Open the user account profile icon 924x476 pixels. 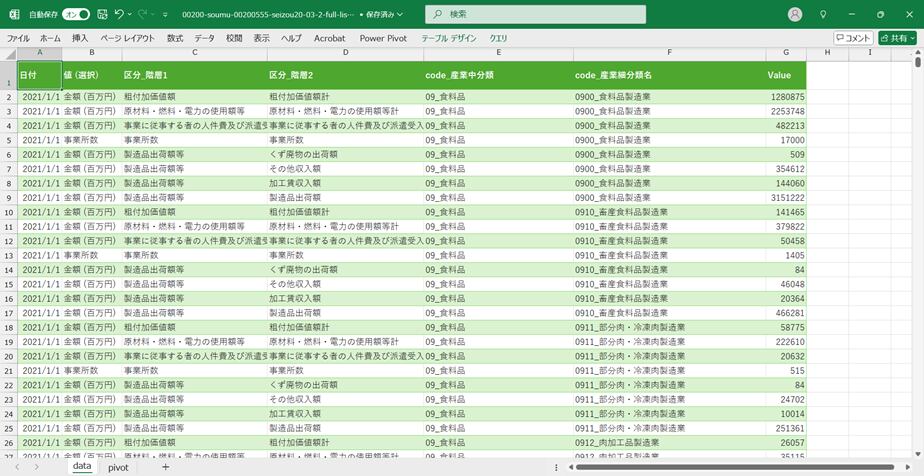[795, 15]
